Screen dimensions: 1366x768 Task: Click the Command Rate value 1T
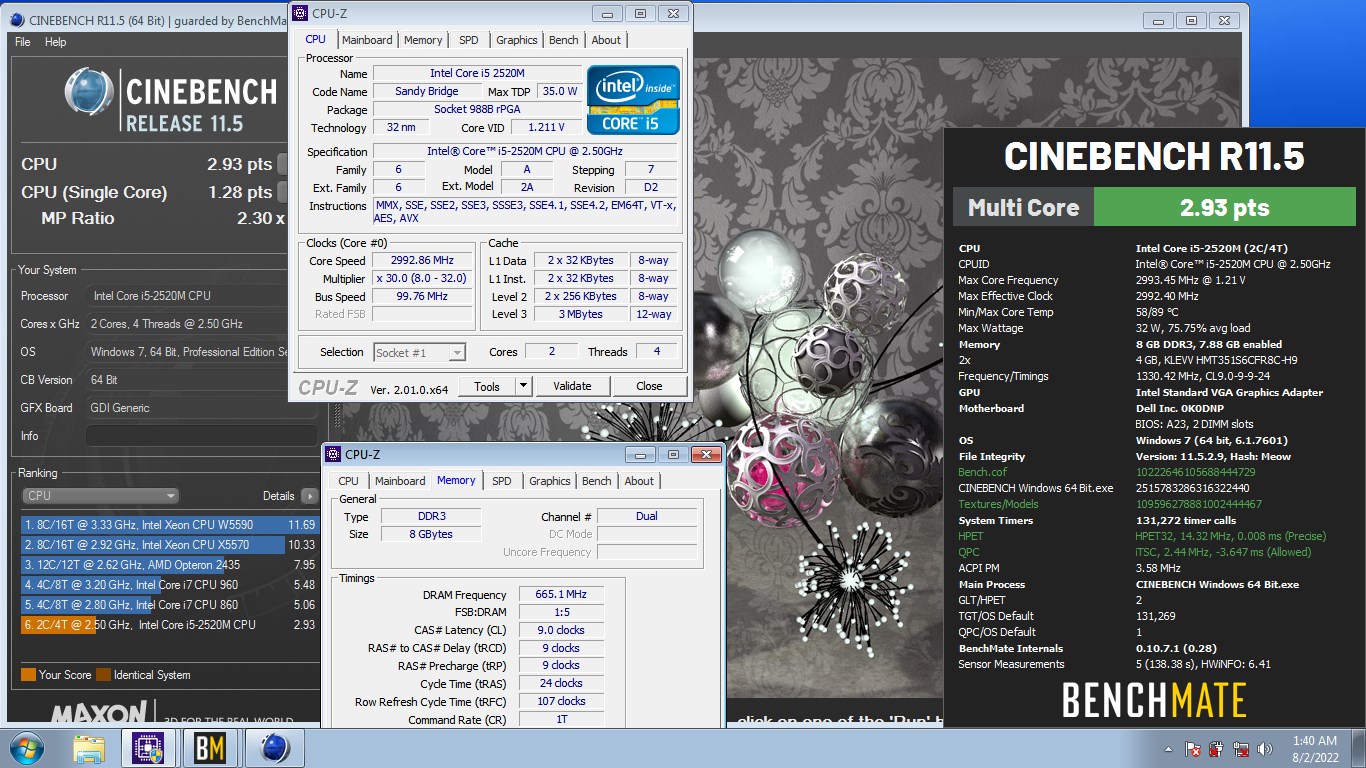pos(561,720)
